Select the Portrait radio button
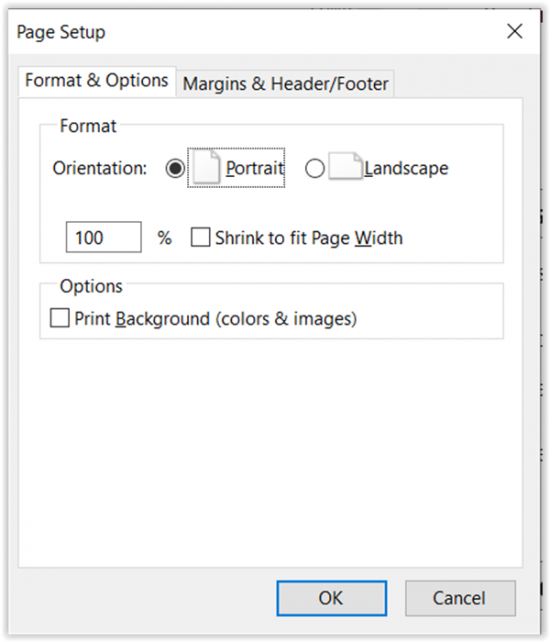The image size is (550, 642). tap(175, 168)
